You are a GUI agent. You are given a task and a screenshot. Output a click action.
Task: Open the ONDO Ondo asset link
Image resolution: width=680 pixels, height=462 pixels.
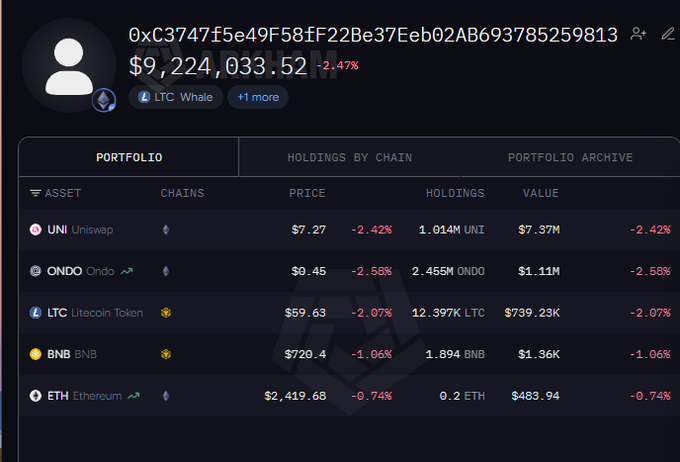coord(81,271)
